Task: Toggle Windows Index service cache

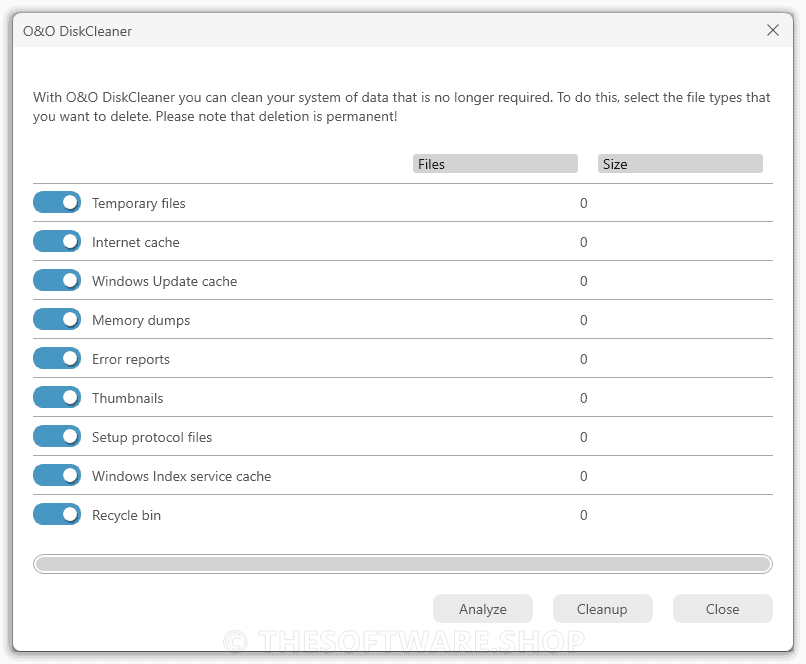Action: pos(57,476)
